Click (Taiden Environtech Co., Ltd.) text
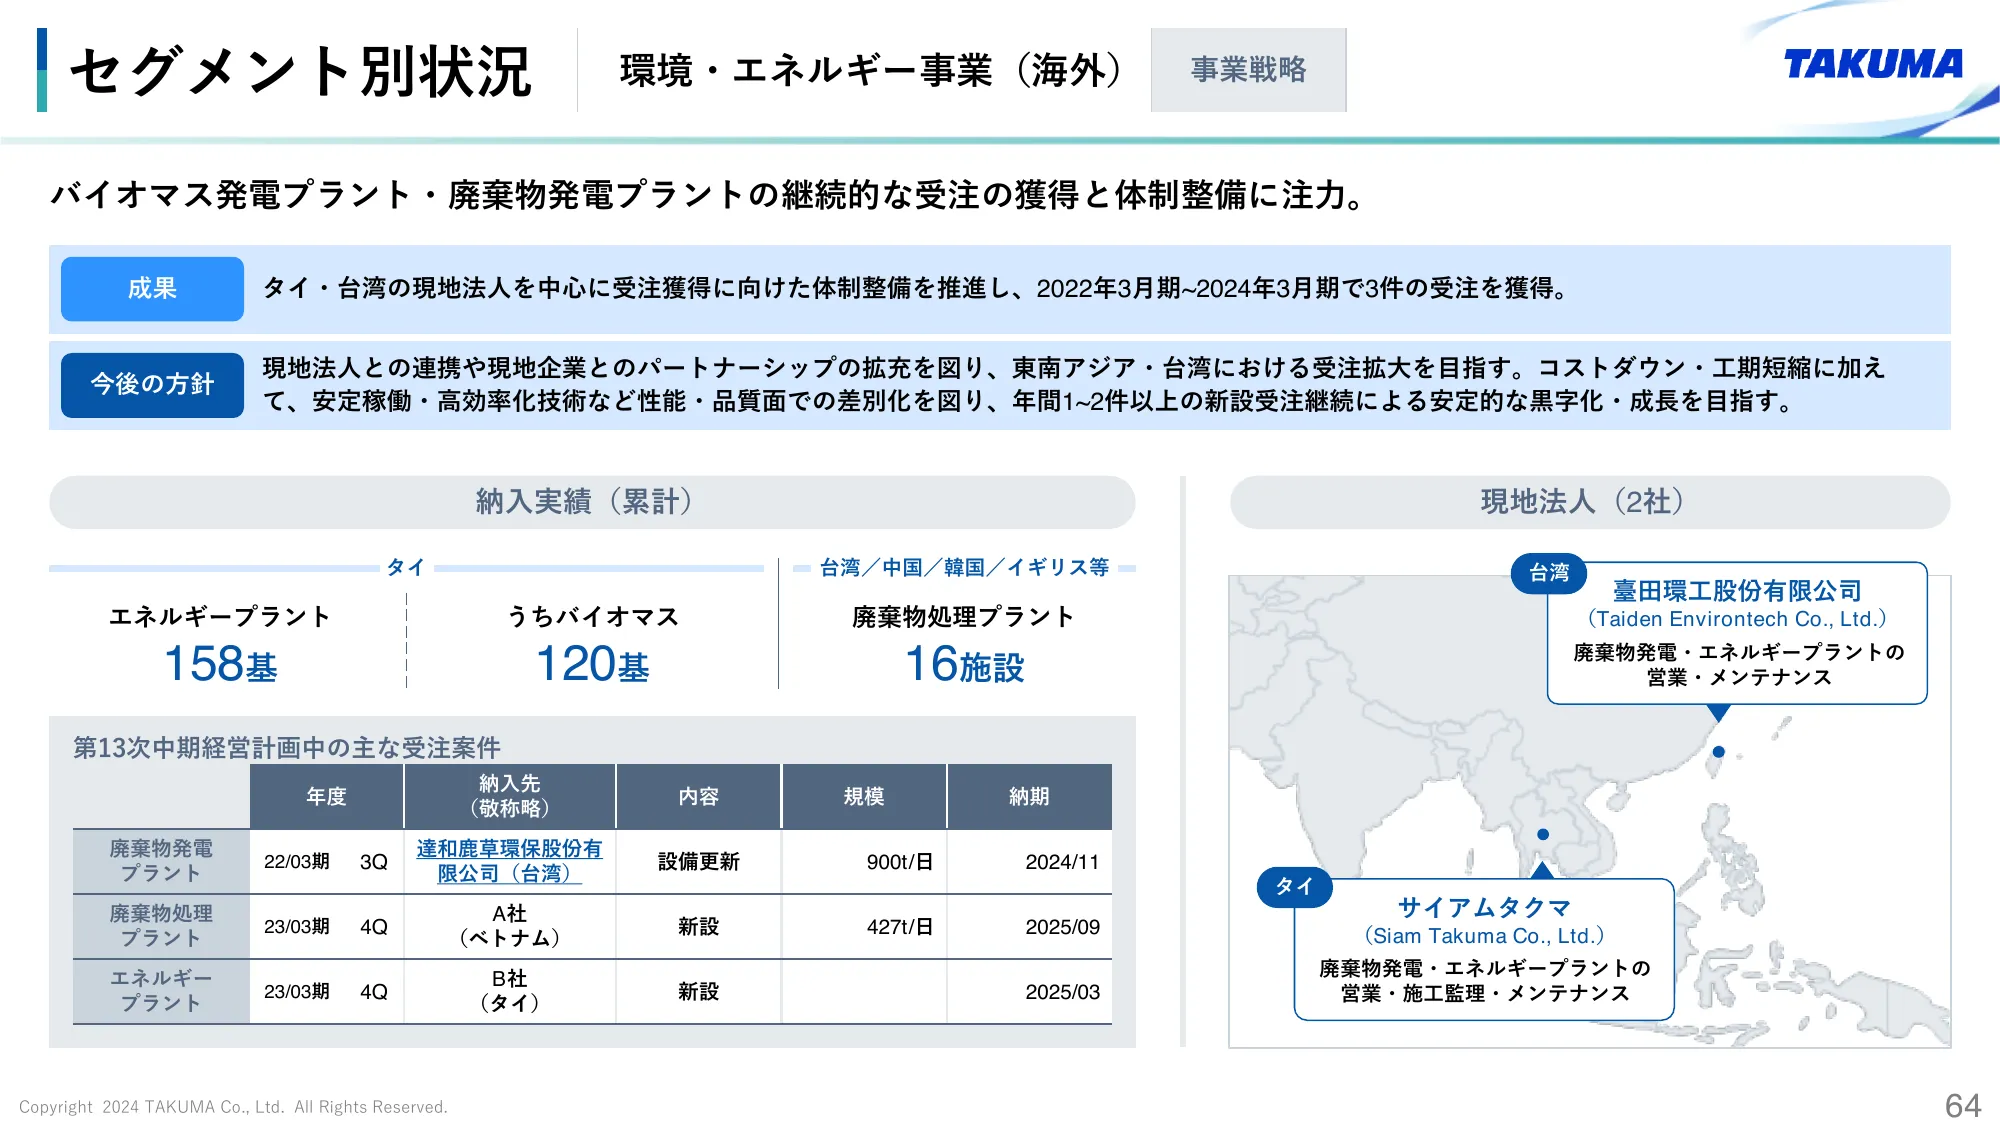 (1737, 619)
